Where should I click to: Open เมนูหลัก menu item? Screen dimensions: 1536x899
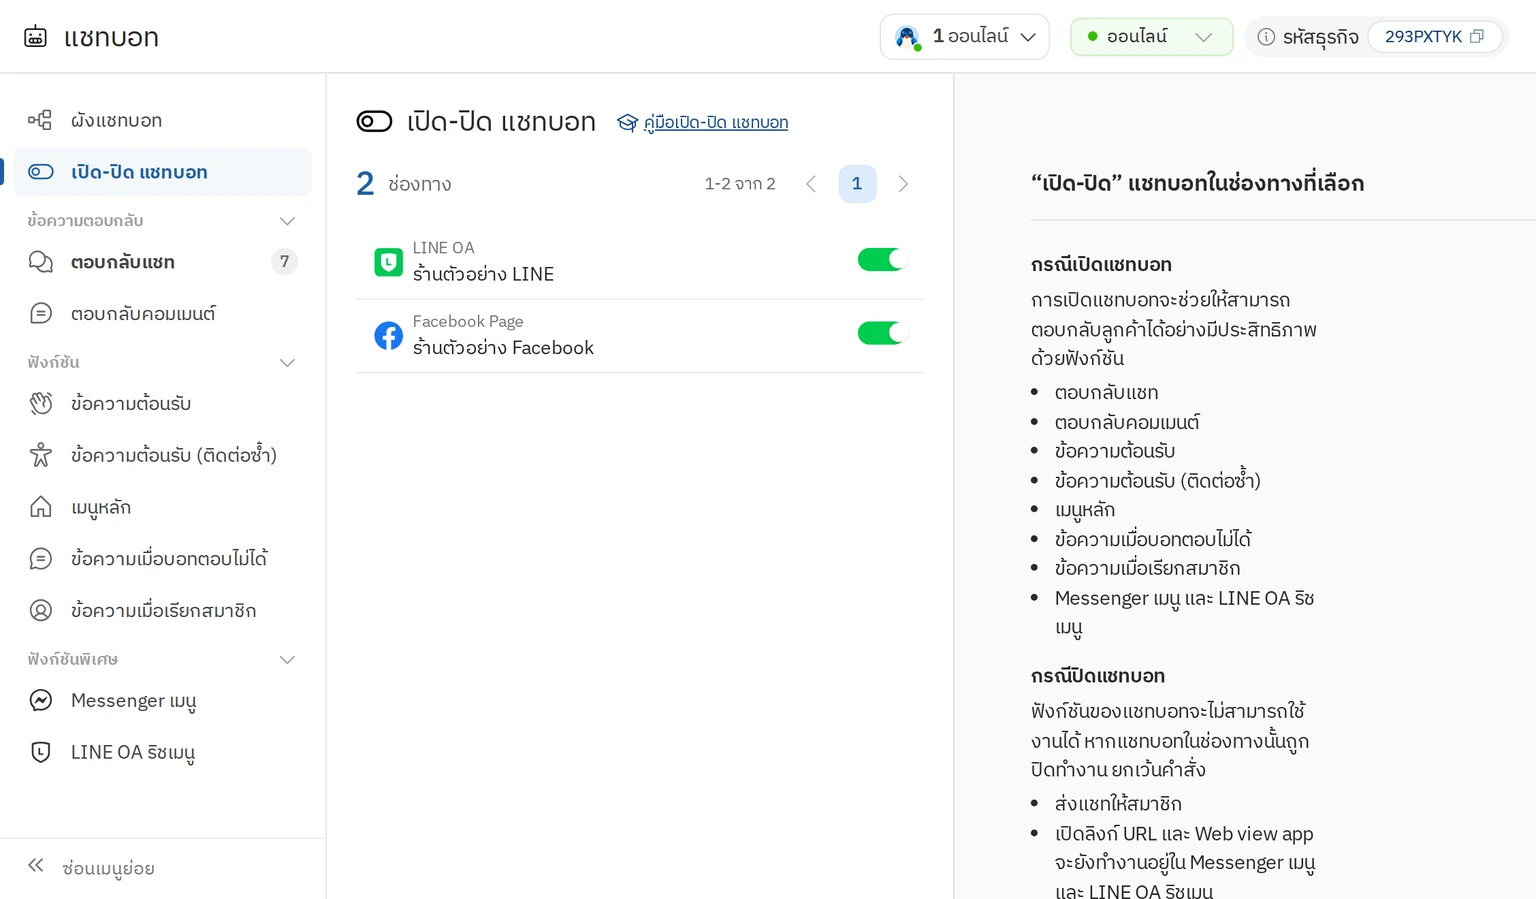(163, 507)
